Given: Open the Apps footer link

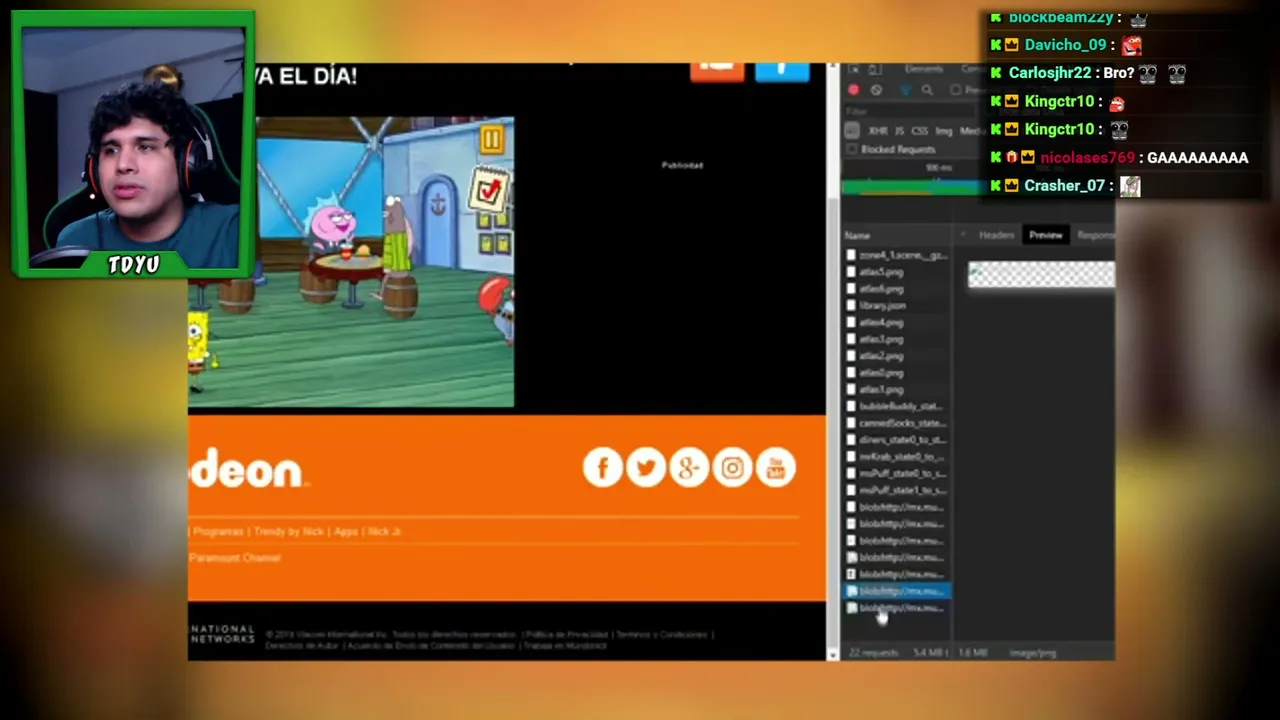Looking at the screenshot, I should tap(346, 532).
